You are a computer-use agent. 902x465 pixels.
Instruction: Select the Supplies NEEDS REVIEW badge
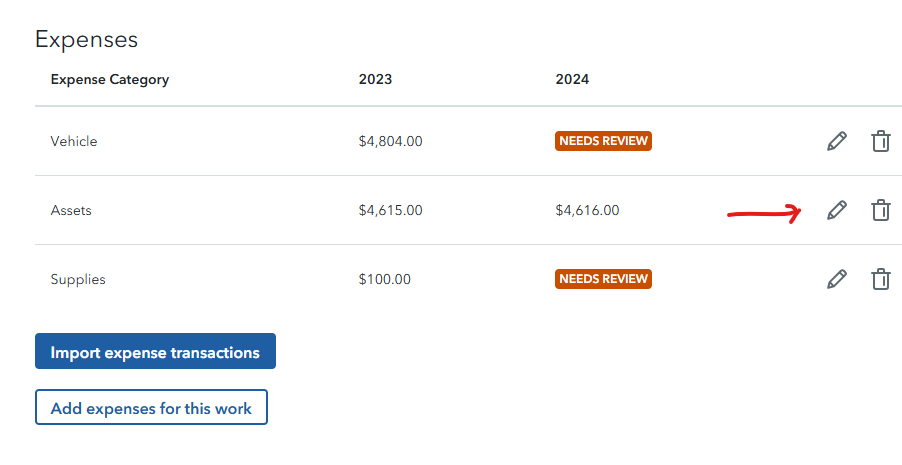603,279
